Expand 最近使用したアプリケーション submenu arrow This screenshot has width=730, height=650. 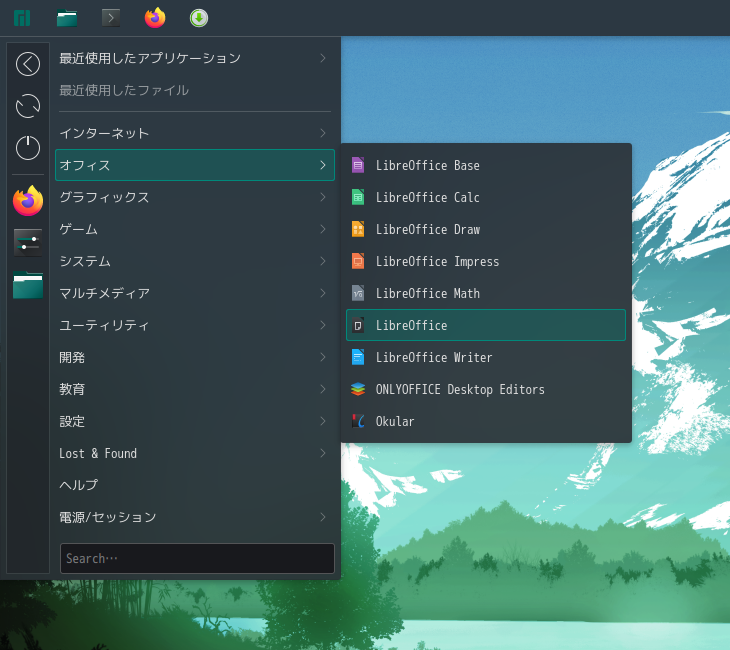(323, 58)
